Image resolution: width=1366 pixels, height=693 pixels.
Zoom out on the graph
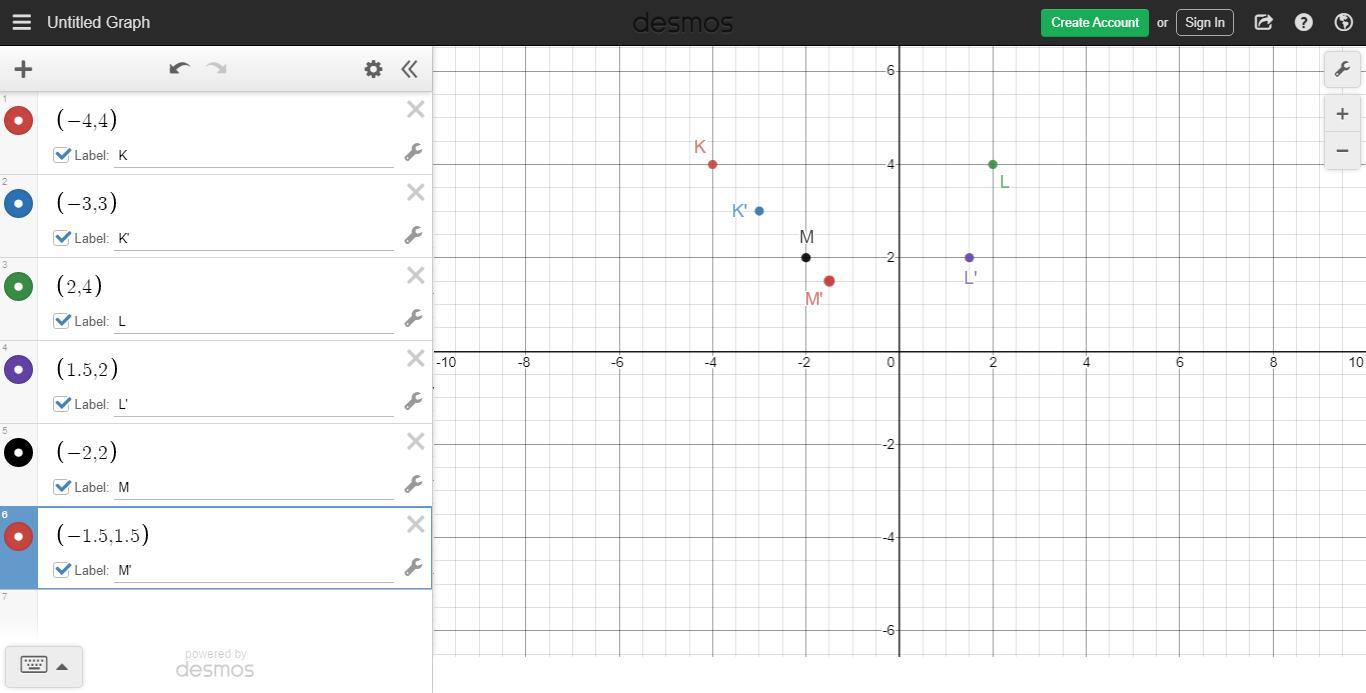(x=1342, y=151)
